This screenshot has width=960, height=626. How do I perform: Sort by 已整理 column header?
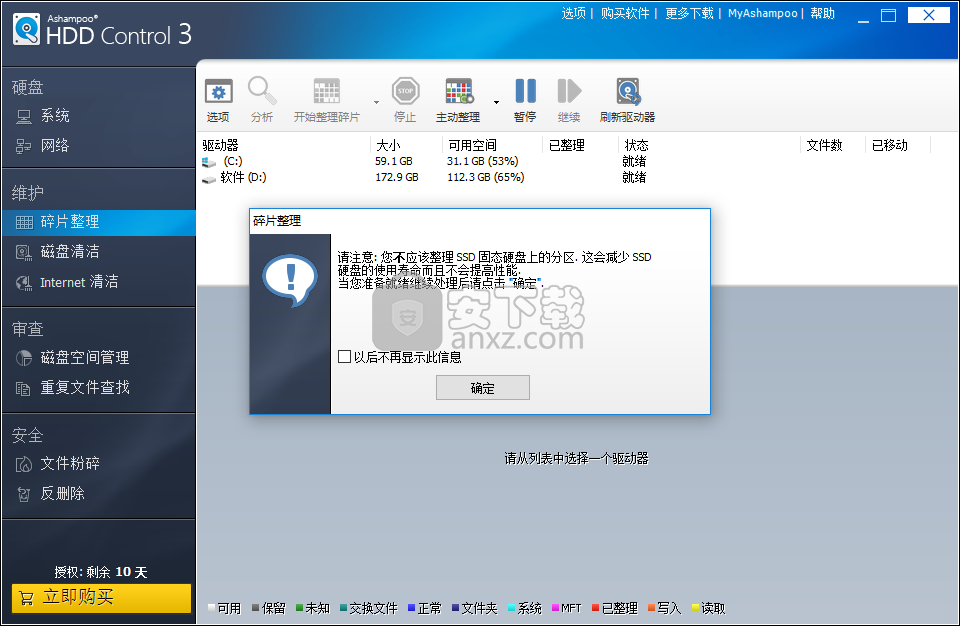pyautogui.click(x=580, y=145)
